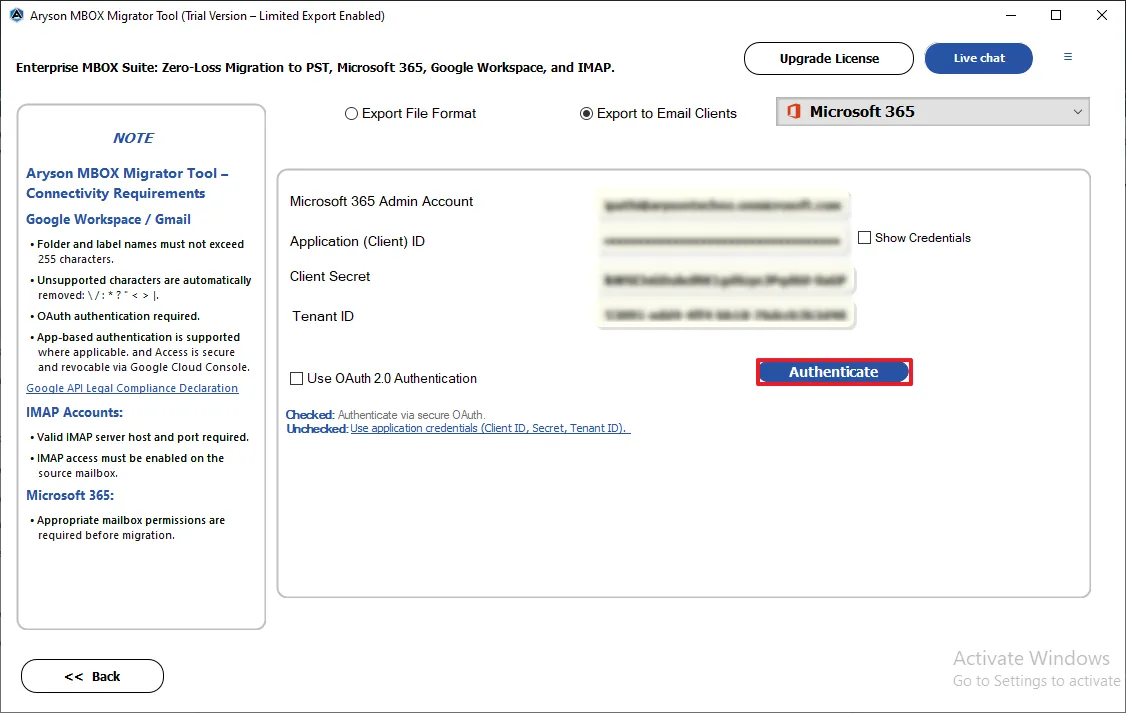
Task: Click 'Valid IMAP server host and port required.'
Action: [x=143, y=437]
